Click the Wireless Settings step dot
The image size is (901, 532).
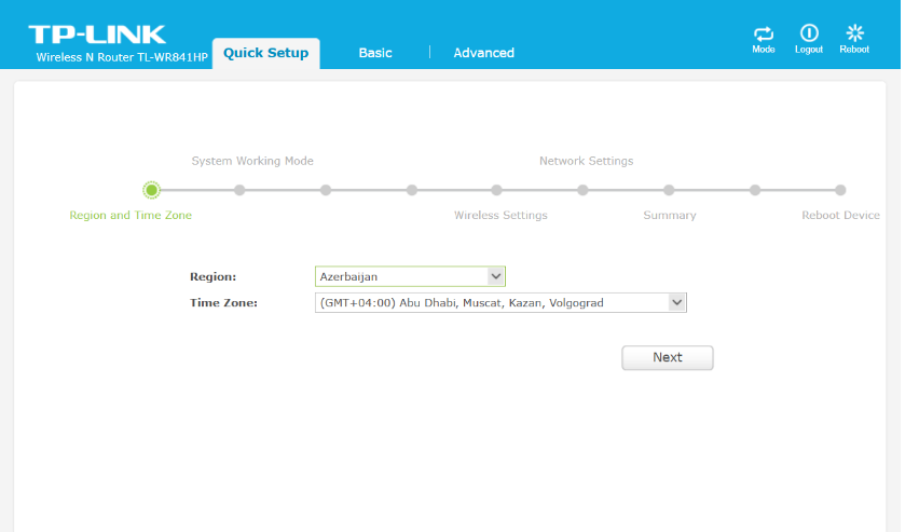pos(497,190)
